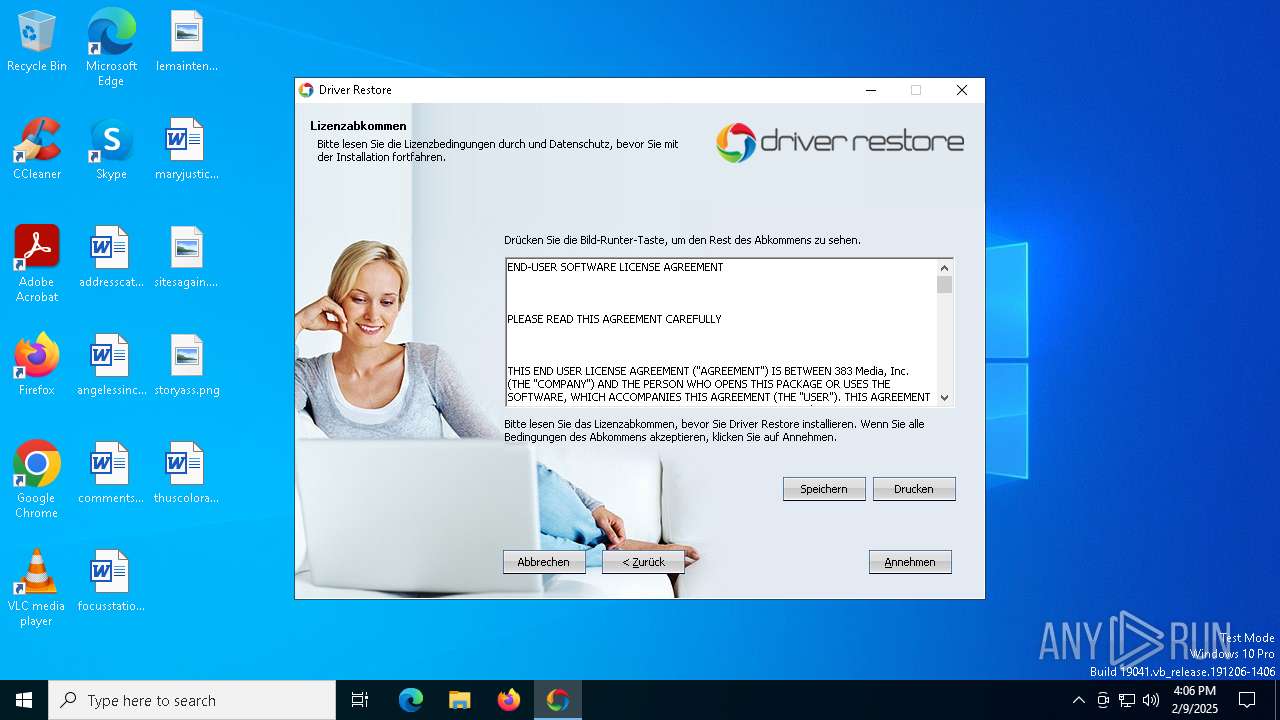Image resolution: width=1280 pixels, height=720 pixels.
Task: Open network status tray icon
Action: [1127, 700]
